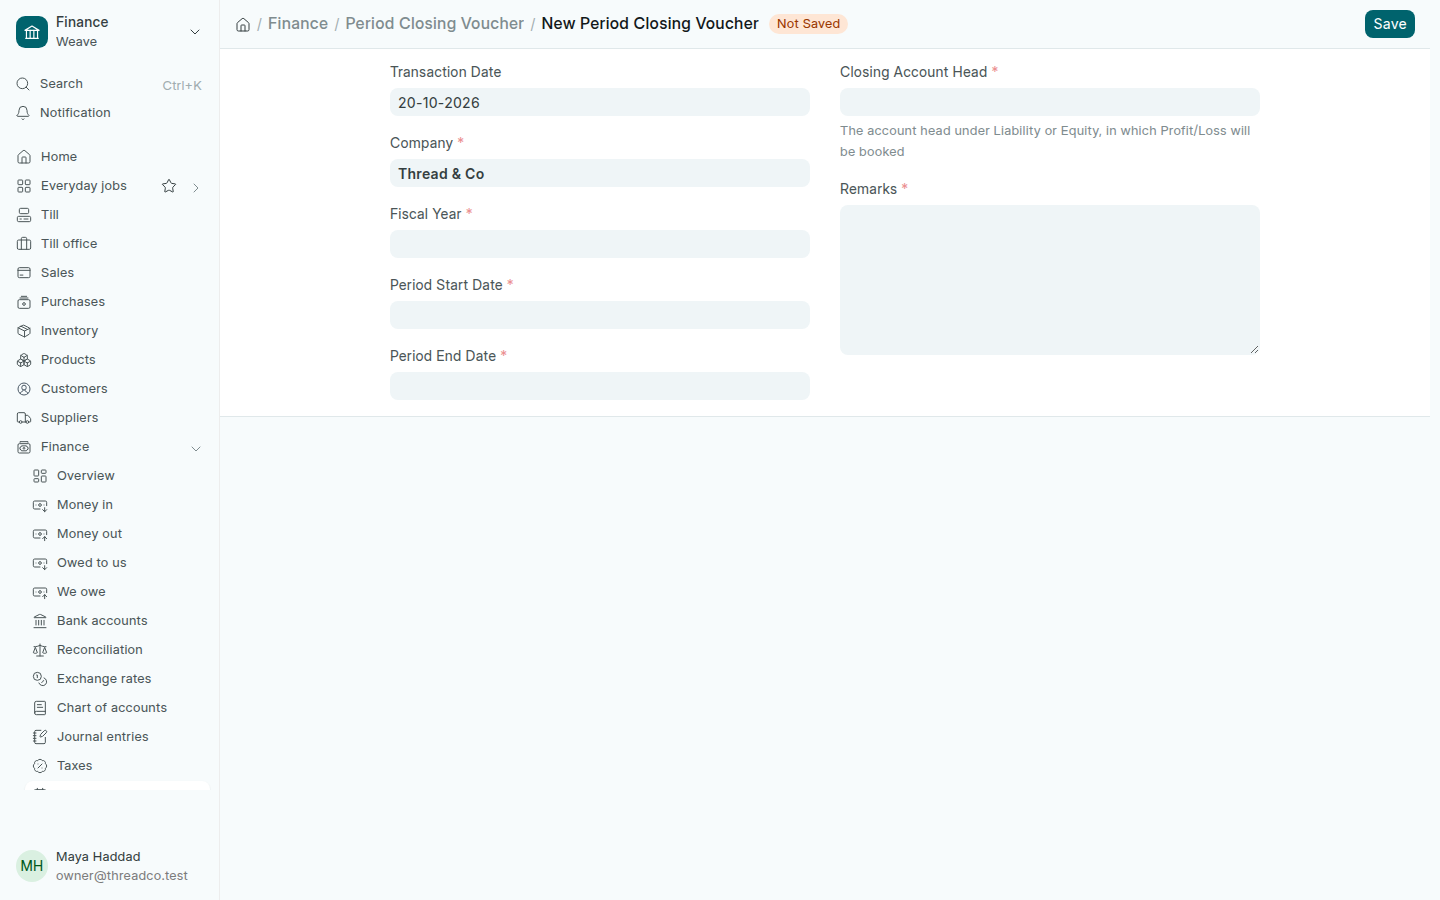This screenshot has width=1440, height=900.
Task: Click the Remarks text area
Action: tap(1050, 280)
